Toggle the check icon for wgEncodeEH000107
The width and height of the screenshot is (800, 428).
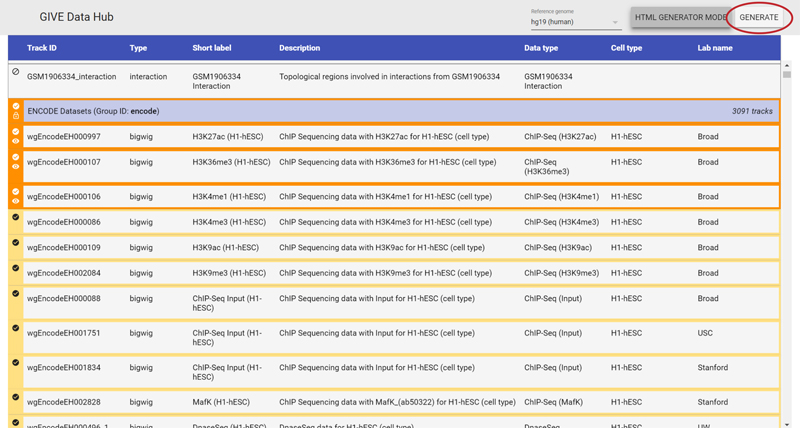tap(16, 157)
